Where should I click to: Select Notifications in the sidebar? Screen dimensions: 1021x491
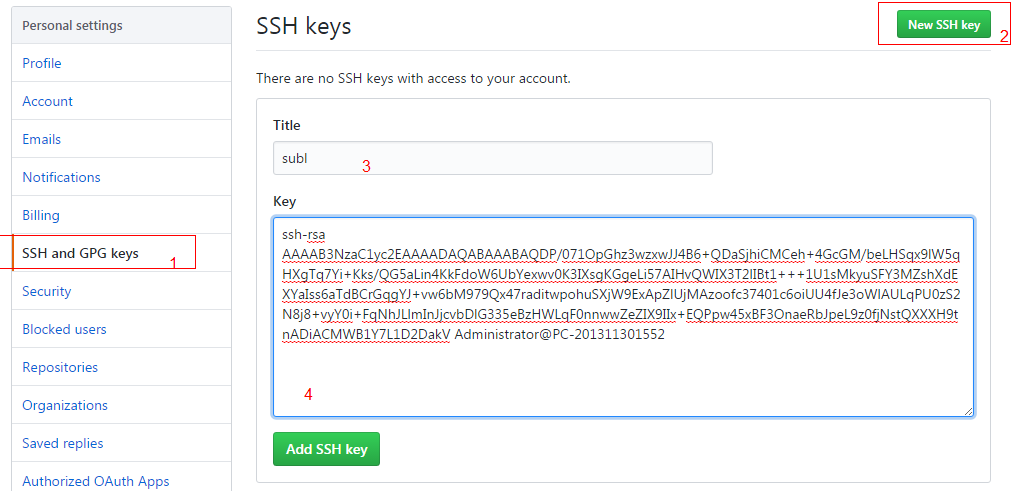pyautogui.click(x=62, y=177)
